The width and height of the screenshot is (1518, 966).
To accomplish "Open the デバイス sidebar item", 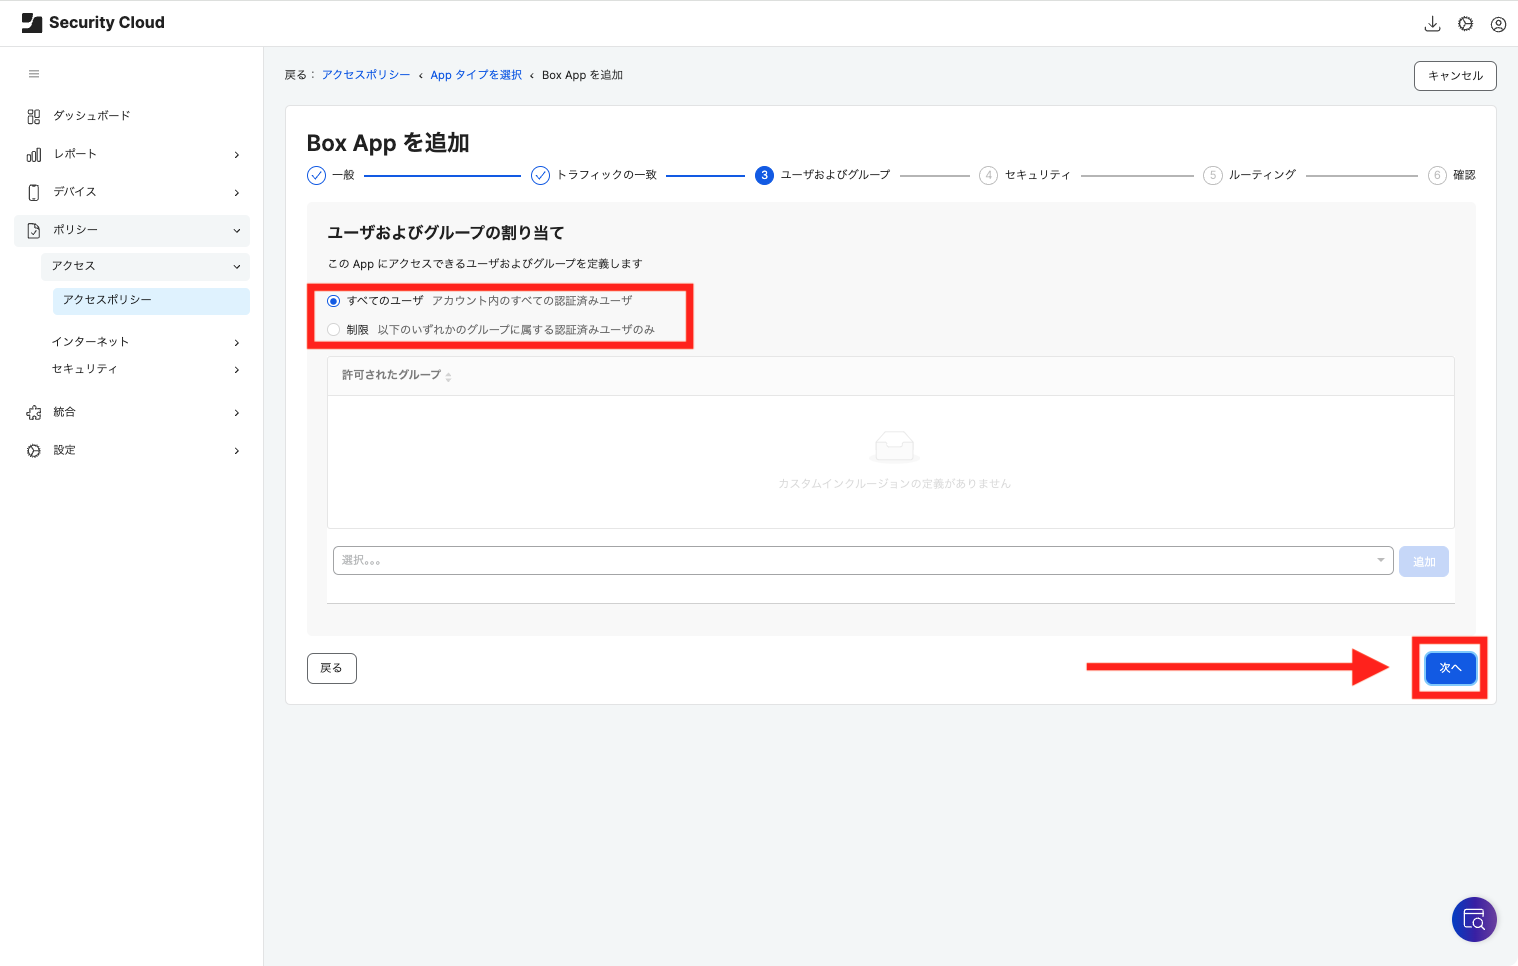I will [x=132, y=192].
